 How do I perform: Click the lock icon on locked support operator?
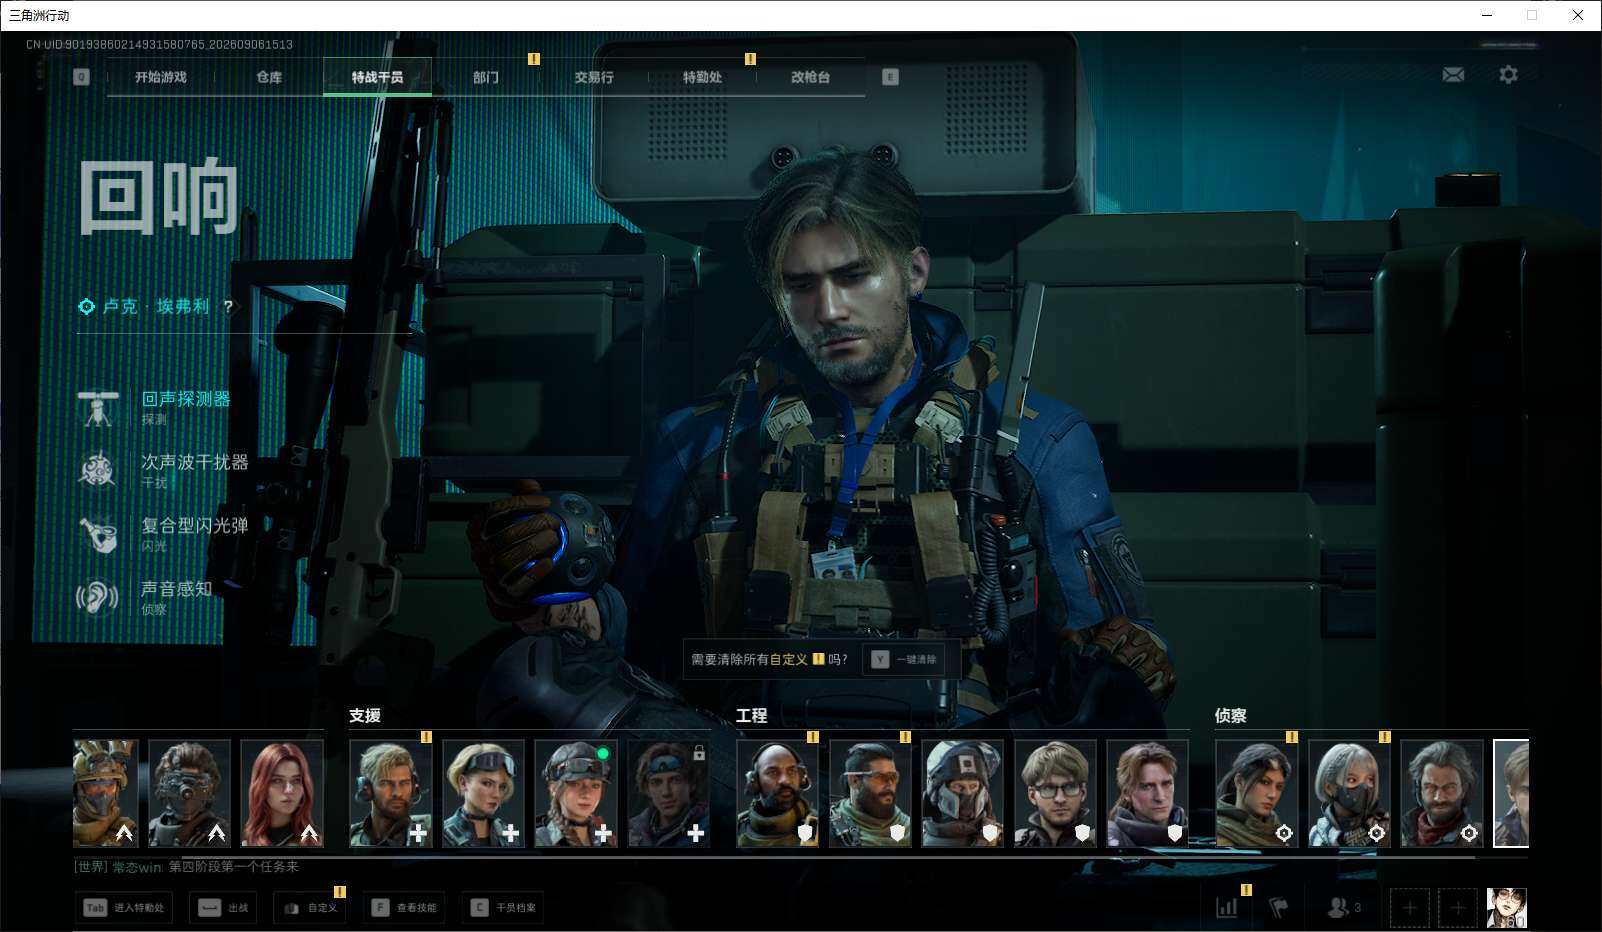pyautogui.click(x=699, y=753)
